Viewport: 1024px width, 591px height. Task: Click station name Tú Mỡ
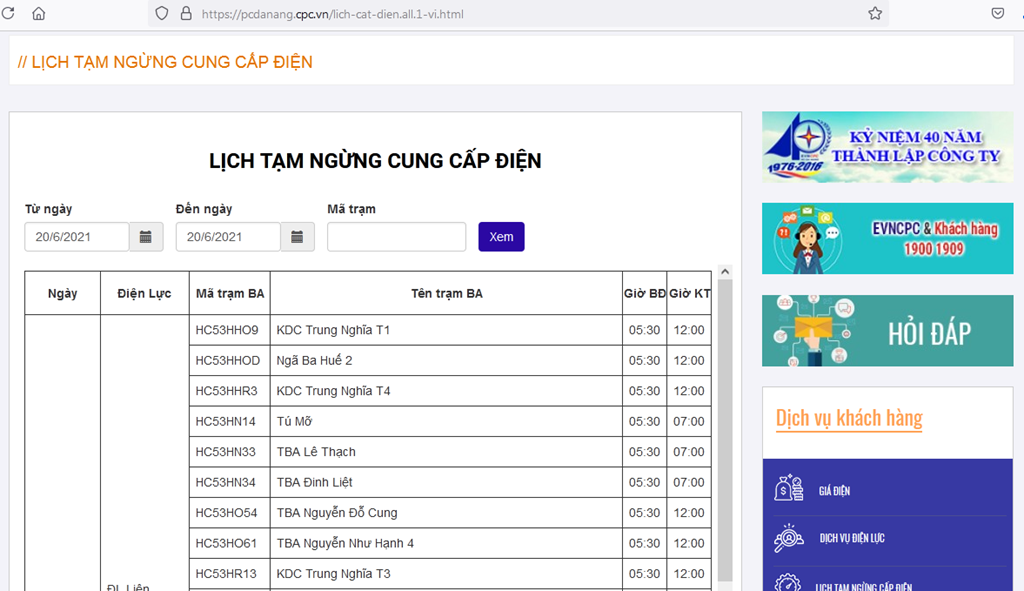[x=294, y=421]
